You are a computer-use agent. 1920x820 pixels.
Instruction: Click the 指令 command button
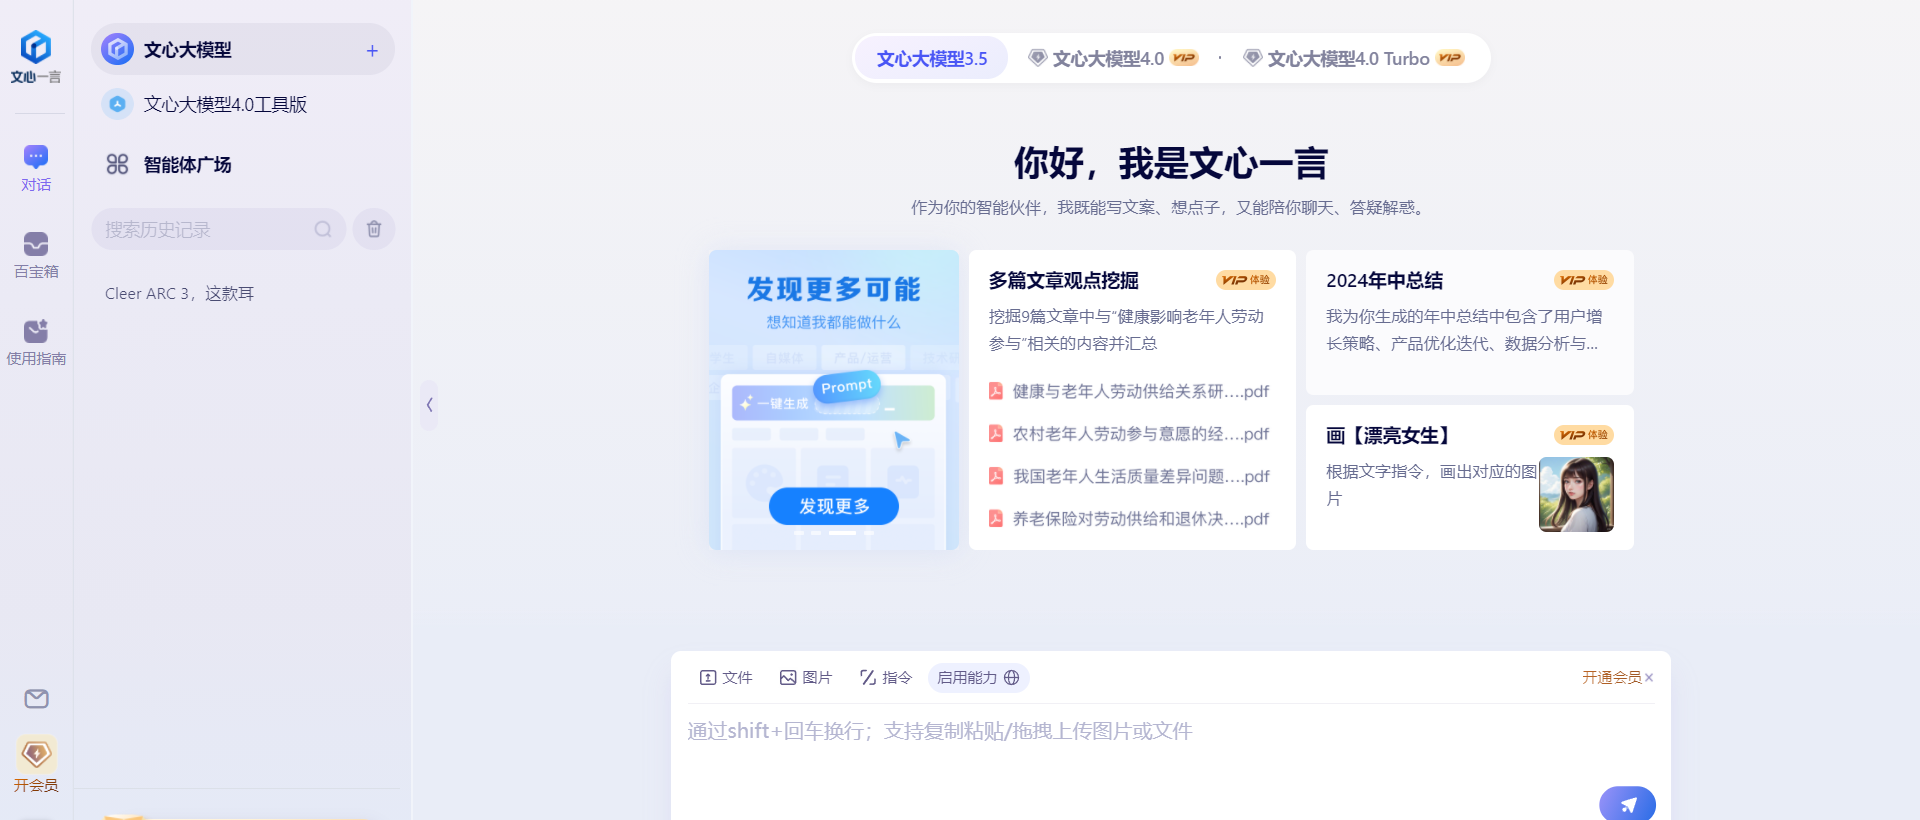886,677
